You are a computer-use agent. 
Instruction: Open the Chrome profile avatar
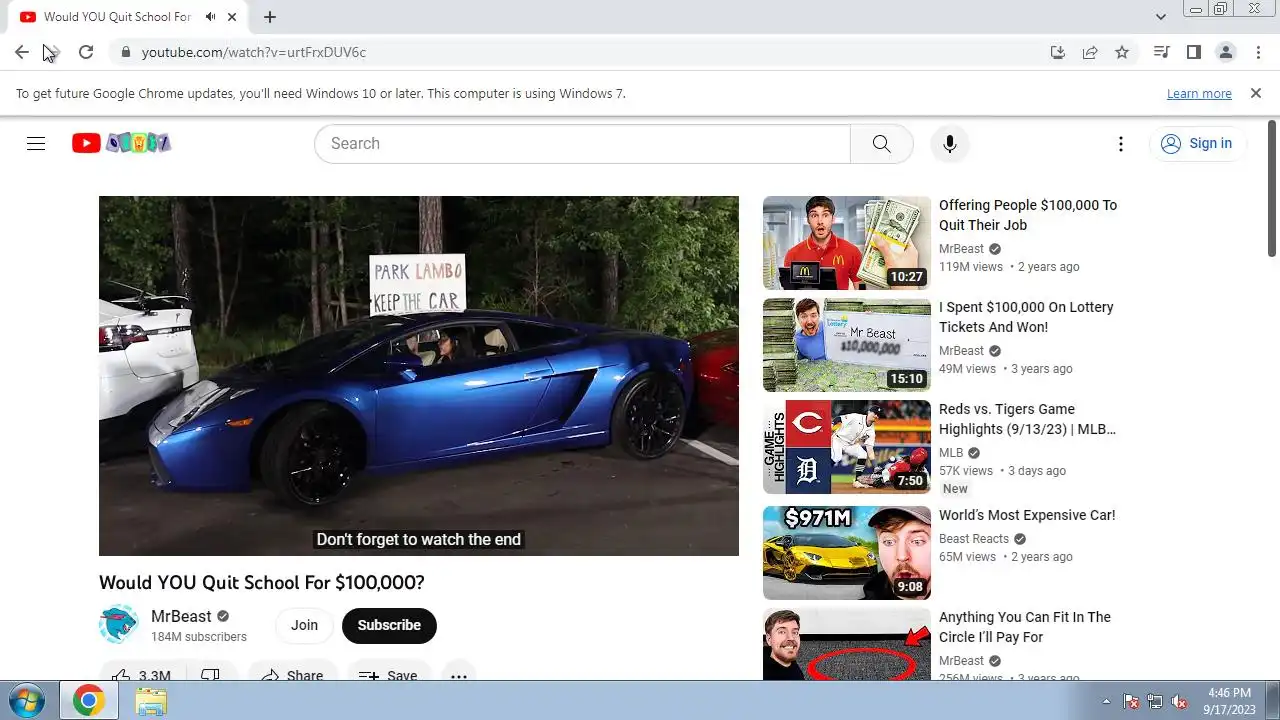click(1225, 52)
